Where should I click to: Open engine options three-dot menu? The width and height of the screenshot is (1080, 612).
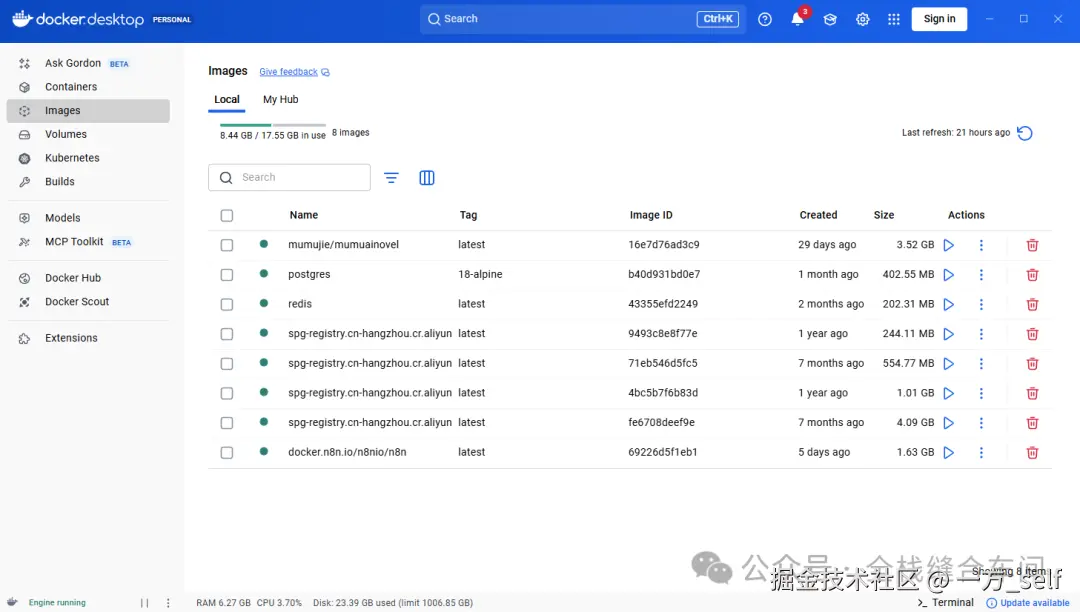pyautogui.click(x=168, y=603)
